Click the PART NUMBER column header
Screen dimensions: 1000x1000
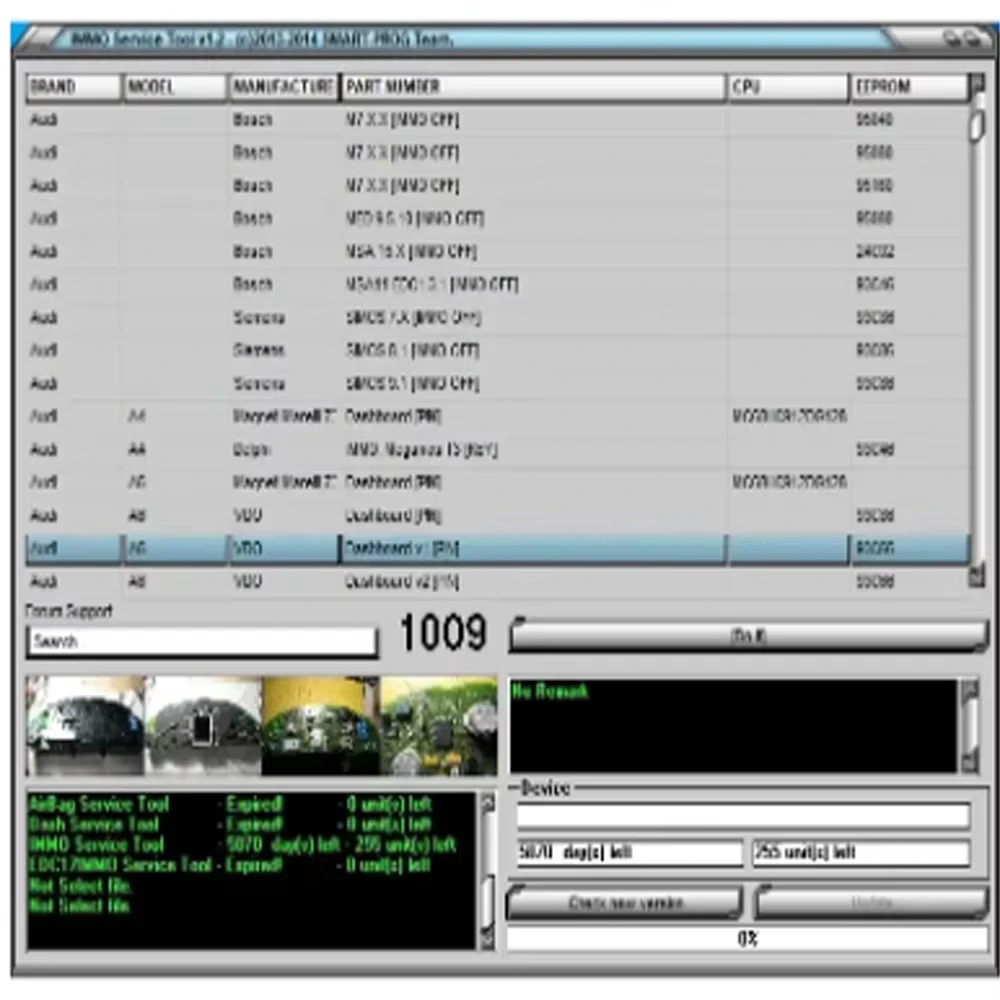click(x=533, y=87)
